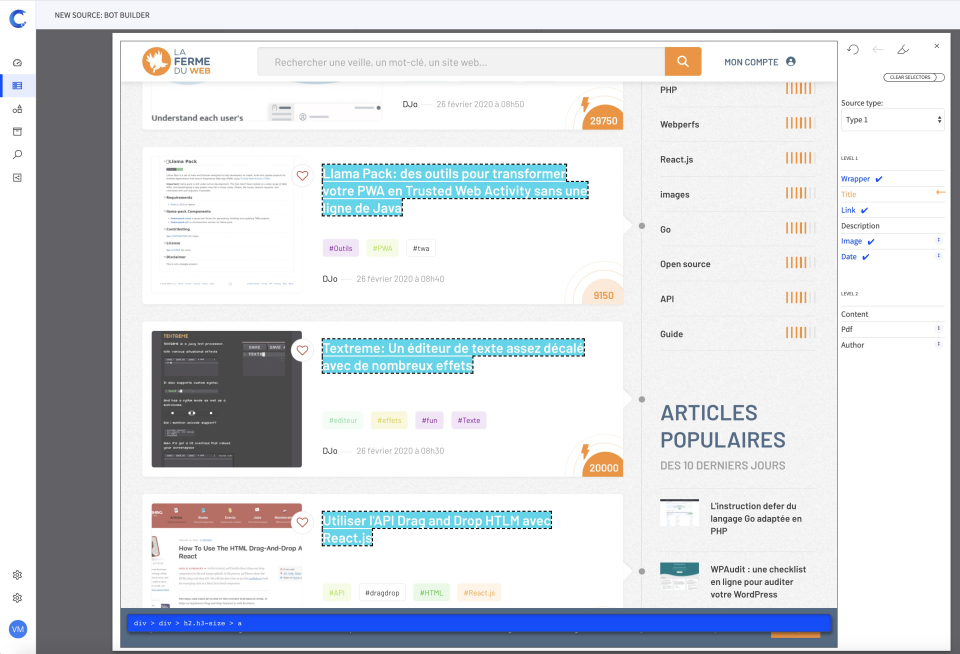Click the #React.js tag

tap(479, 593)
